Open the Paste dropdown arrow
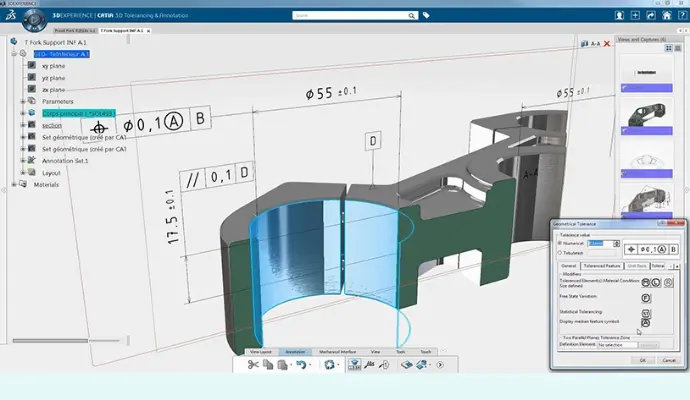 pos(291,365)
